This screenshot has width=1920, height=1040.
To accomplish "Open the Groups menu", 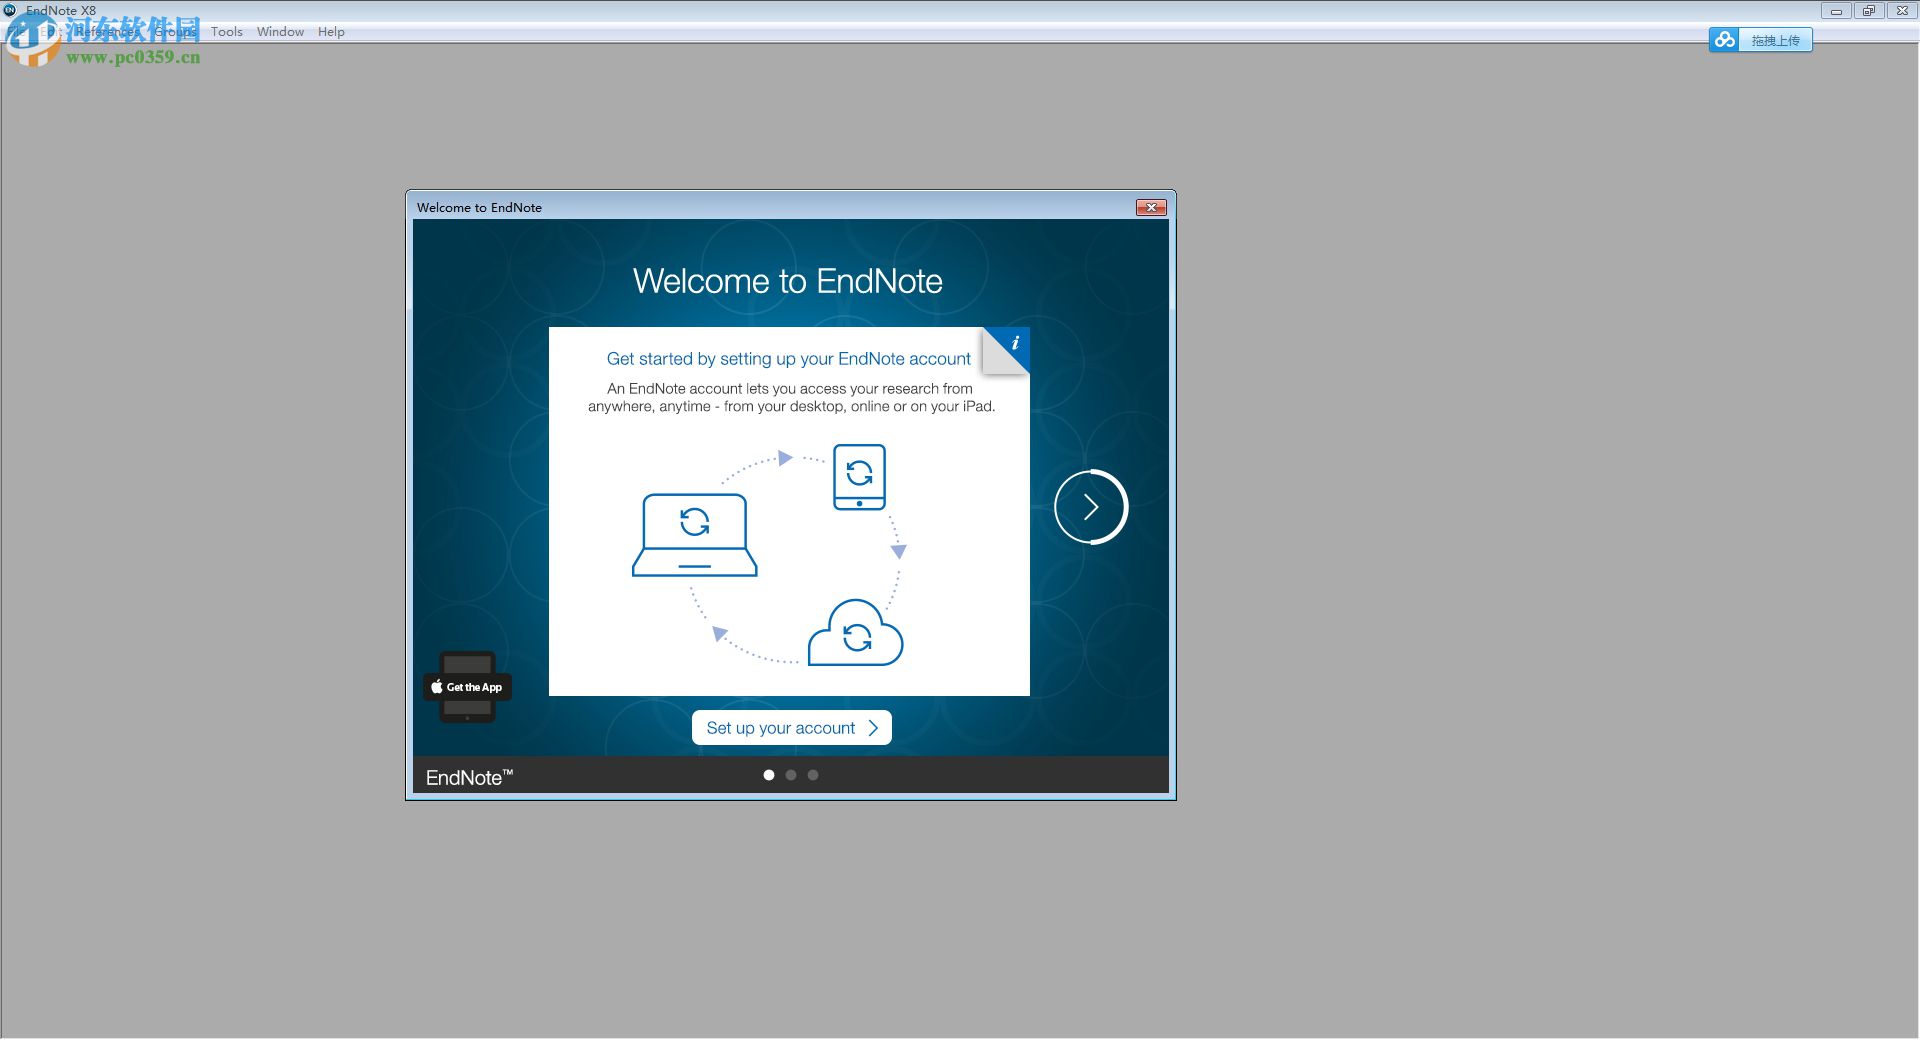I will point(175,31).
